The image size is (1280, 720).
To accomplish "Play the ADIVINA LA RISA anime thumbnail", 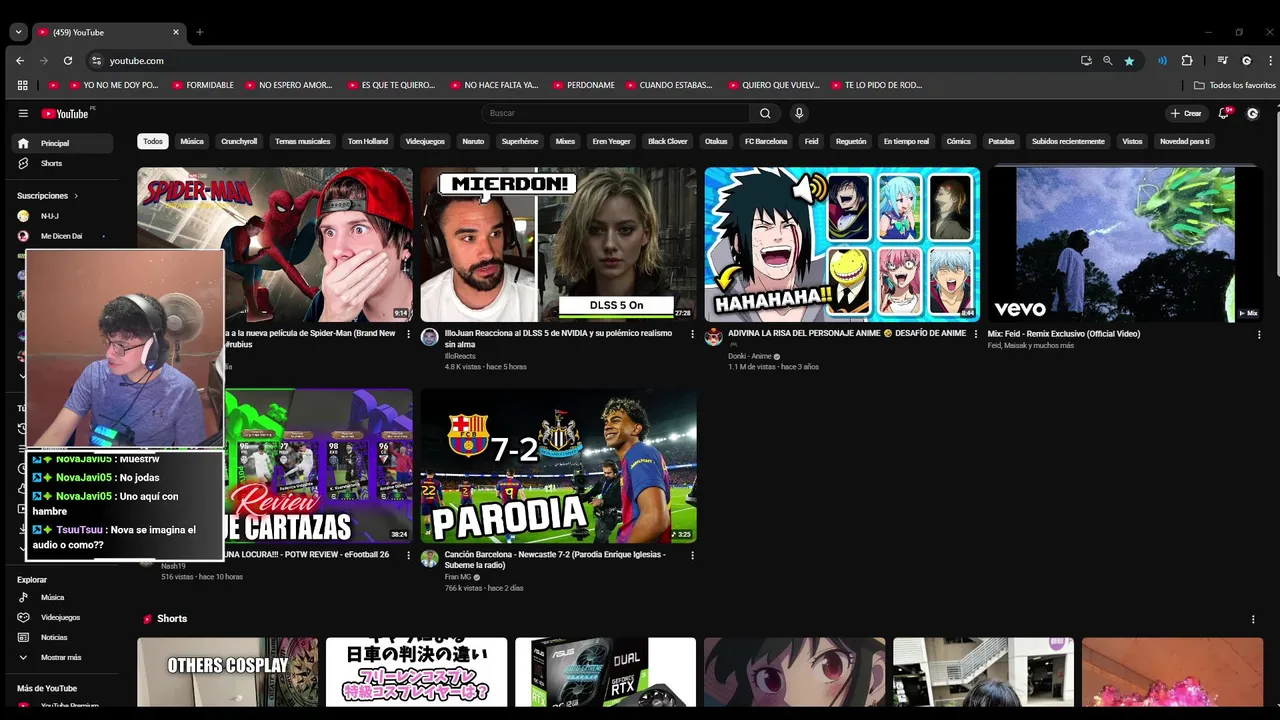I will pos(842,244).
